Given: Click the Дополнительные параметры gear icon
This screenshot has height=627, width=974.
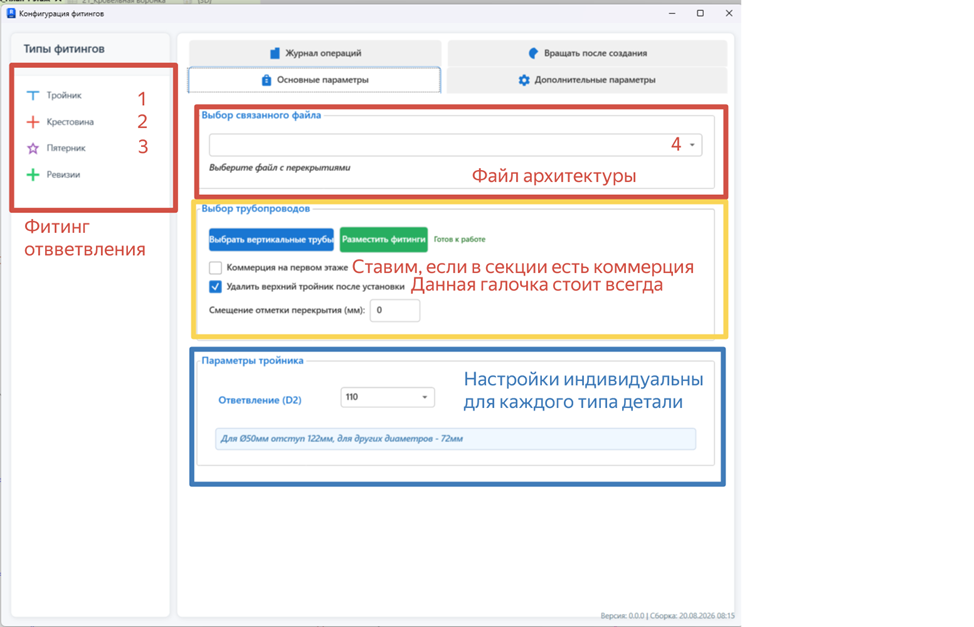Looking at the screenshot, I should pos(524,80).
